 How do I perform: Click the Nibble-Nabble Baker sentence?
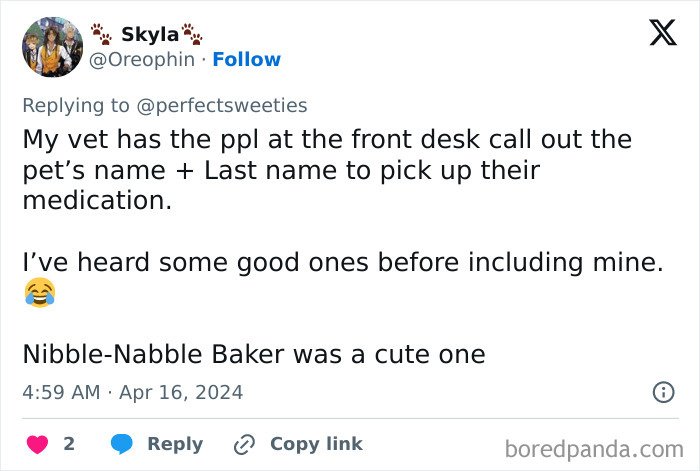coord(253,354)
